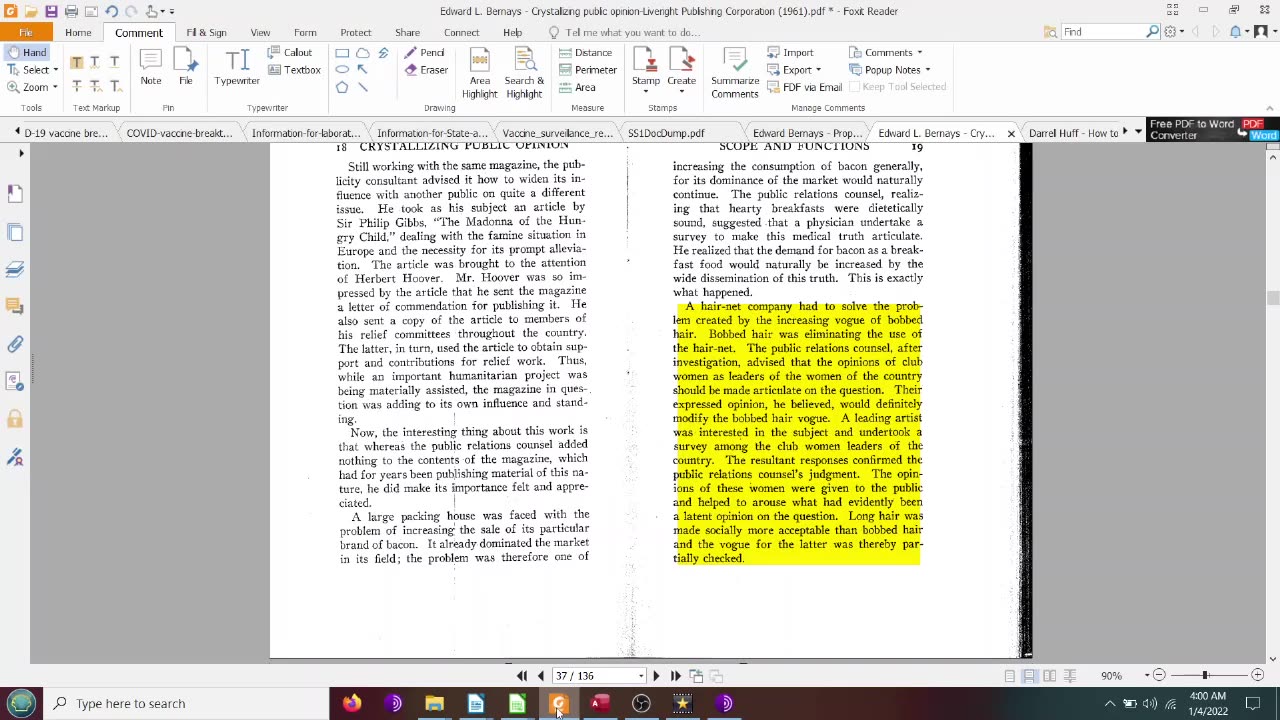Switch to the Connect ribbon tab
The image size is (1280, 720).
[x=462, y=32]
